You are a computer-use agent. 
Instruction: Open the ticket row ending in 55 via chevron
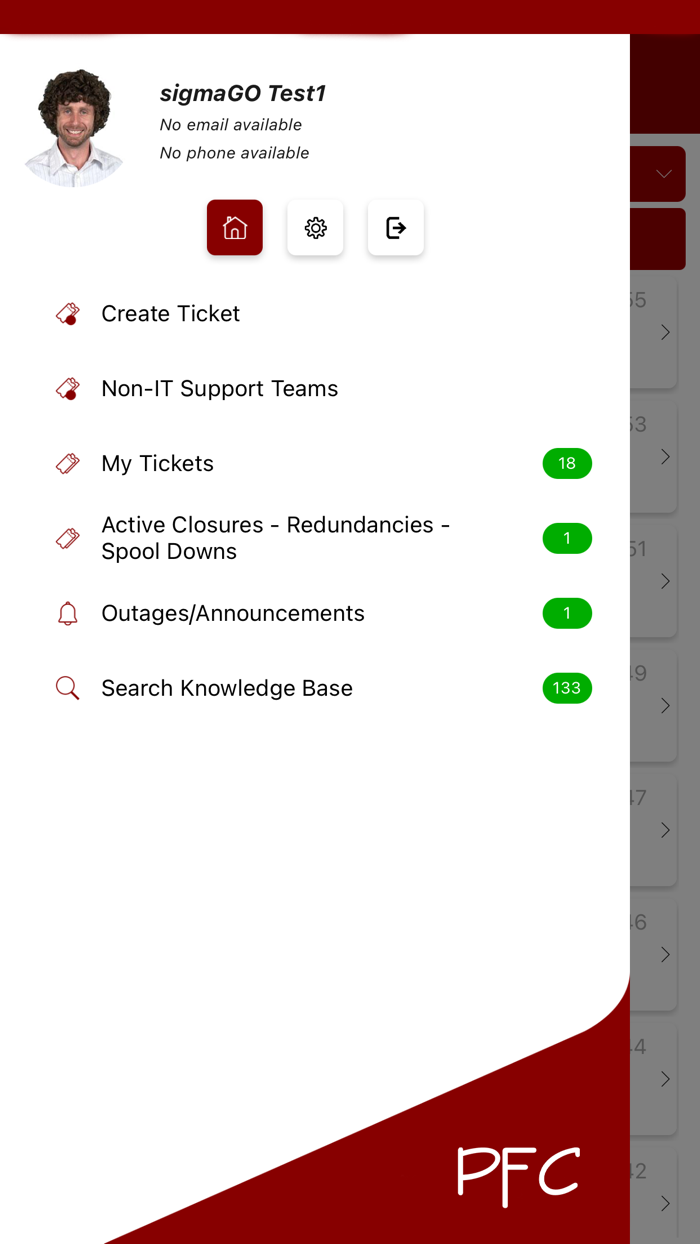click(x=665, y=332)
